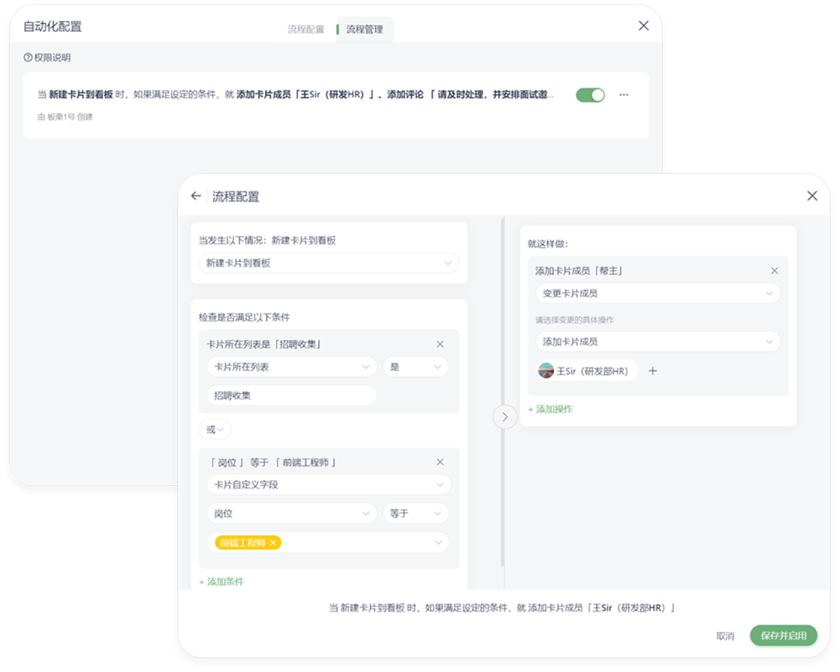Screen dimensions: 840x672
Task: Open the 等于 comparison dropdown
Action: coord(414,513)
